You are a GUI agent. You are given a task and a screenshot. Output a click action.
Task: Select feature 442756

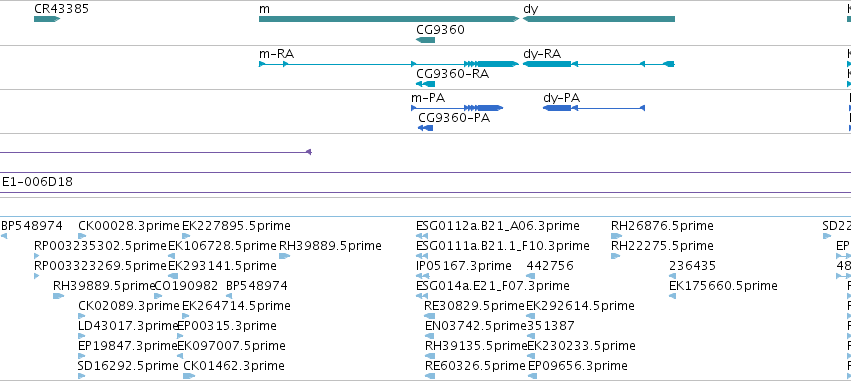click(550, 266)
